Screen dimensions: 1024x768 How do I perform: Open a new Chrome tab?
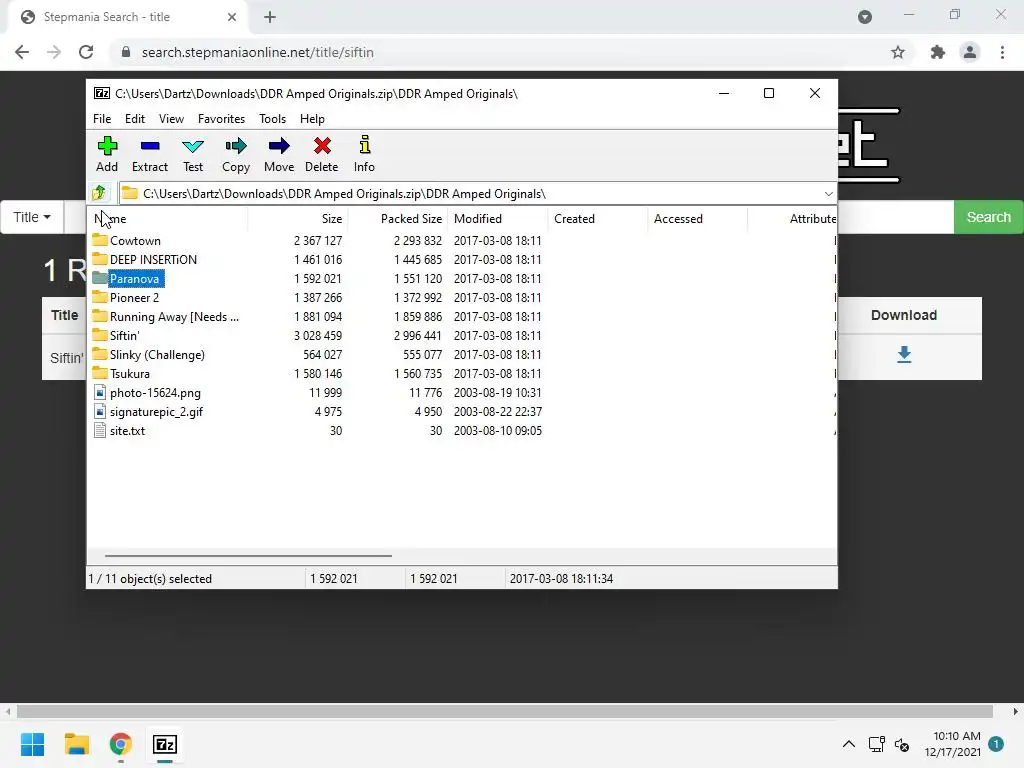coord(270,18)
